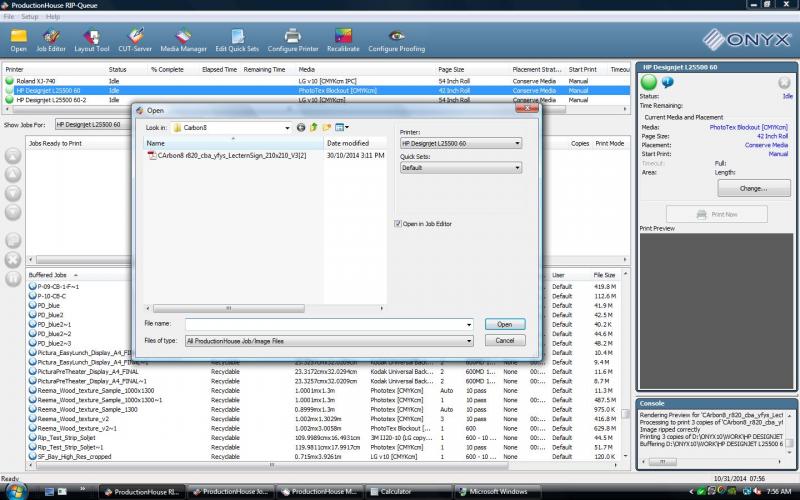Click the File name input field
The height and width of the screenshot is (500, 800).
tap(324, 324)
